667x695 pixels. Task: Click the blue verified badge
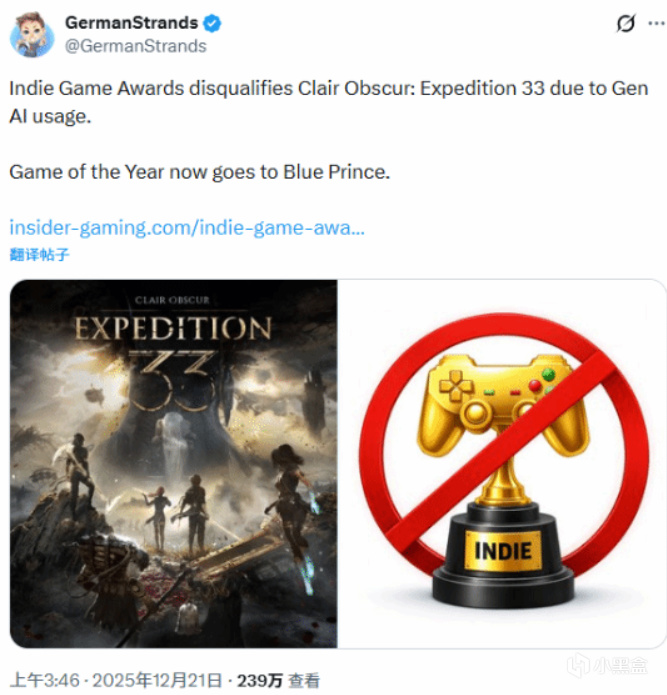[x=212, y=23]
